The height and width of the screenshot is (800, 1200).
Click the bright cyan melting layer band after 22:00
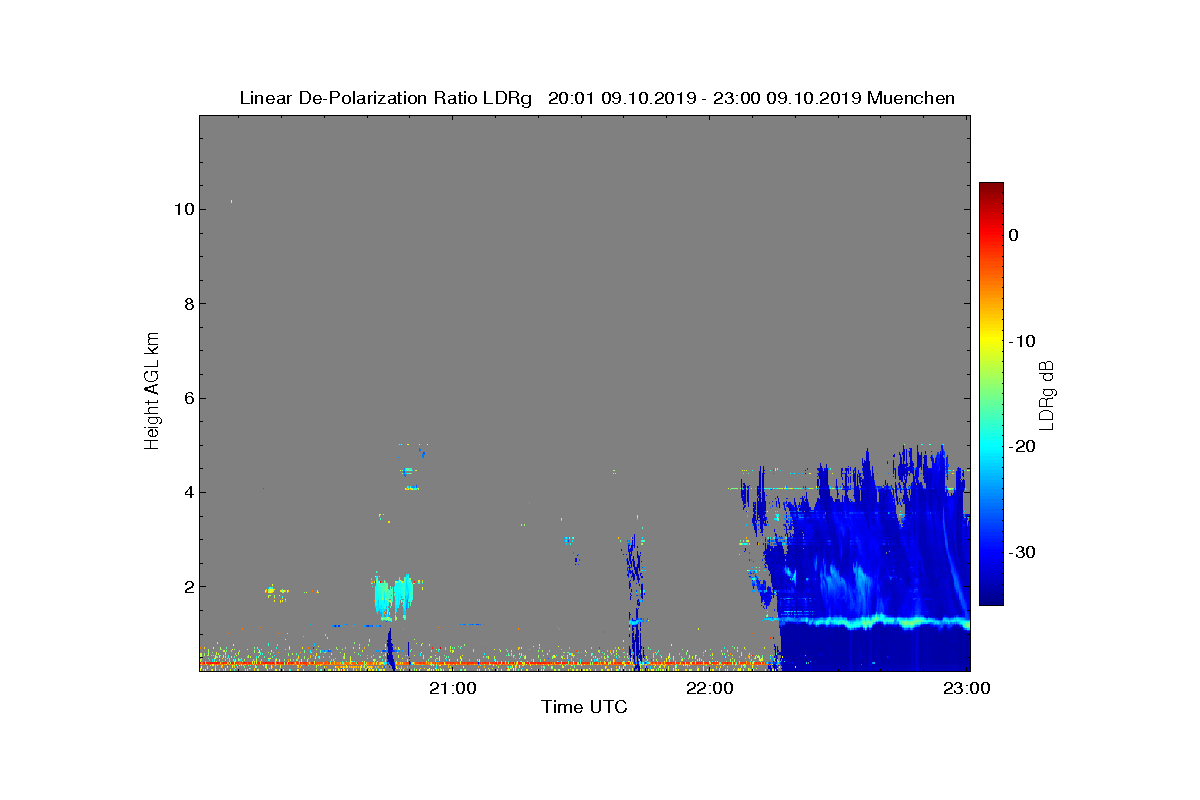[875, 622]
